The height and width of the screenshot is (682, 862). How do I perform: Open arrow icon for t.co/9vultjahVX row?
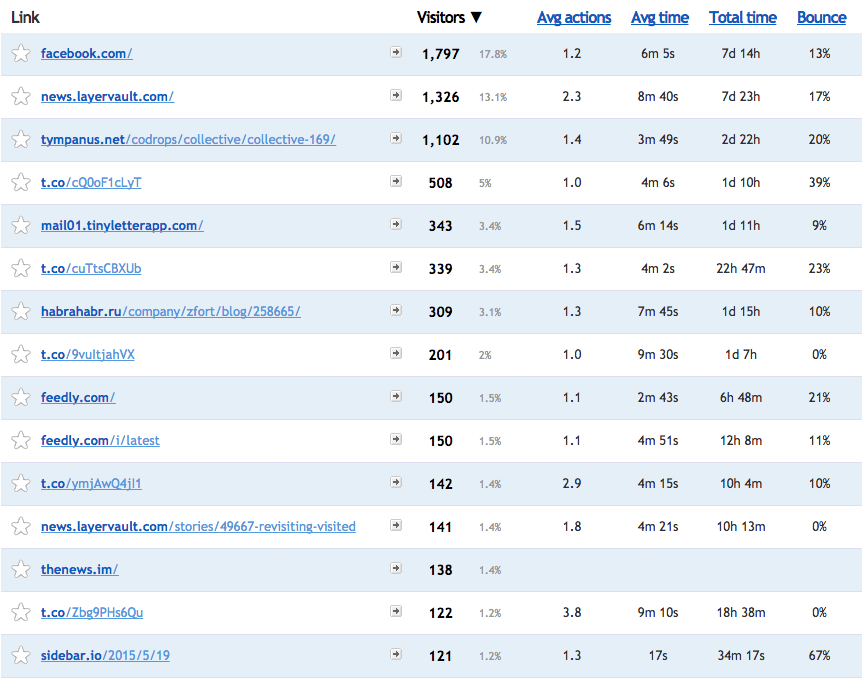click(396, 353)
